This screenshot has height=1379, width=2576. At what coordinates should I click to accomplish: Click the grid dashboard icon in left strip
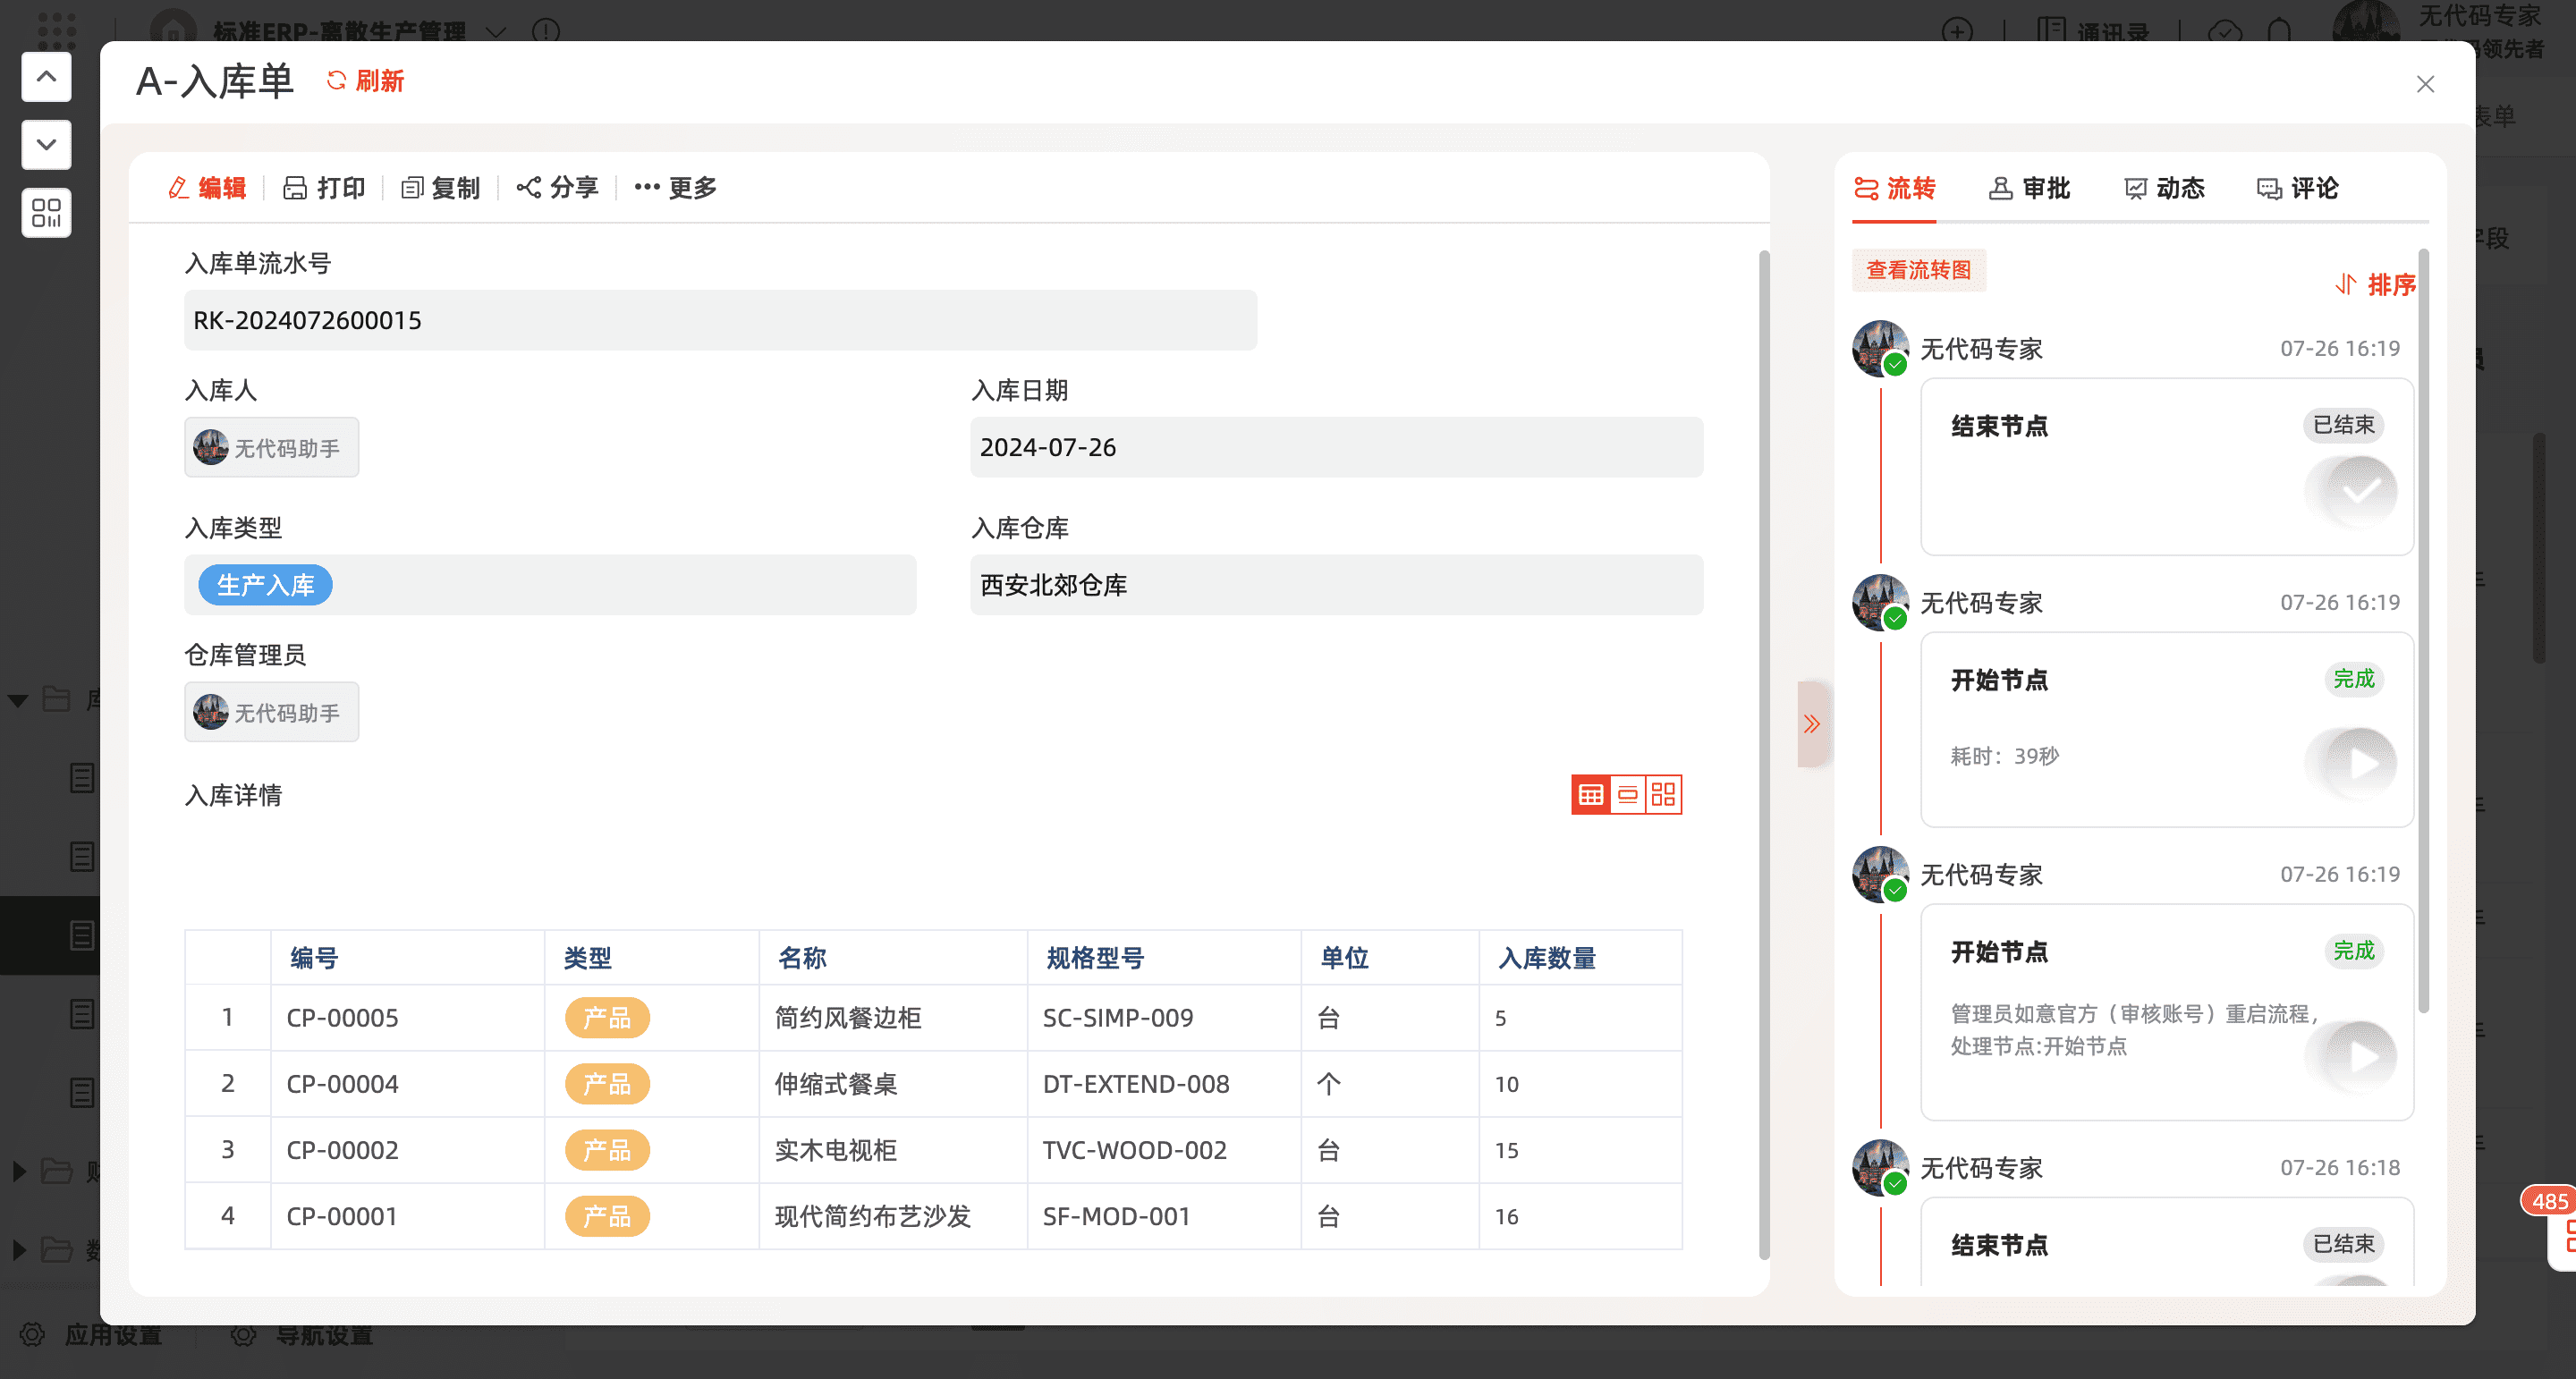click(46, 213)
